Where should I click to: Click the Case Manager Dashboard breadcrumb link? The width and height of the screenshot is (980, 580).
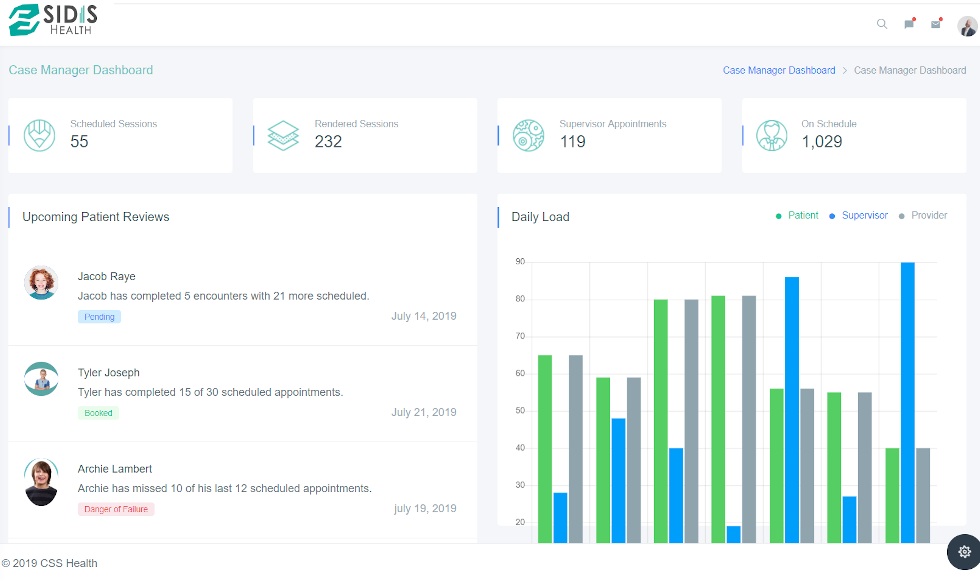point(779,71)
